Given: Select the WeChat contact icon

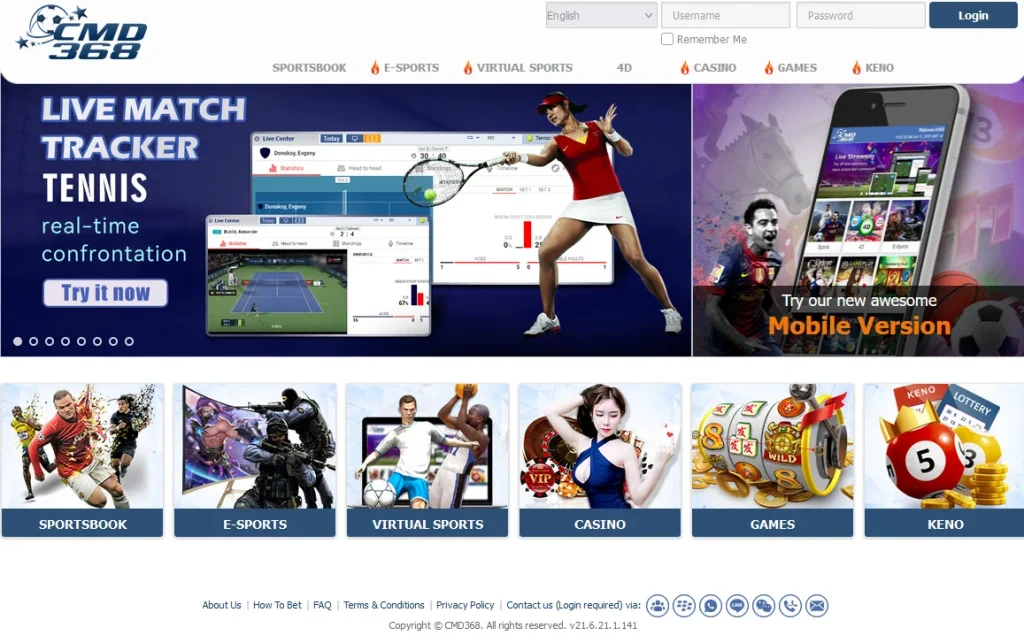Looking at the screenshot, I should 763,606.
